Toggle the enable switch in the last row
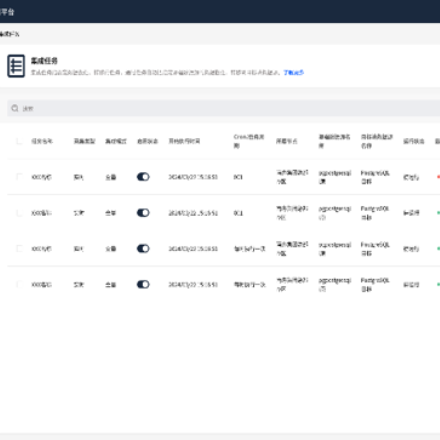440x440 pixels. tap(143, 284)
